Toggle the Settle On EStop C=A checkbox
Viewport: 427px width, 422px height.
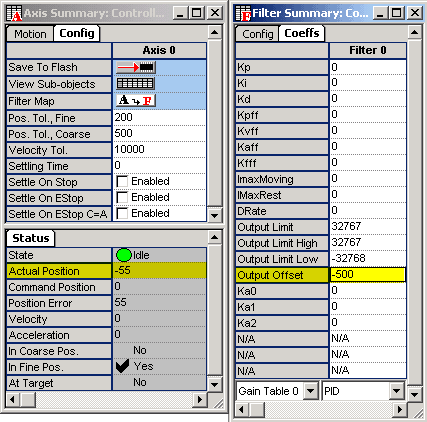coord(122,214)
